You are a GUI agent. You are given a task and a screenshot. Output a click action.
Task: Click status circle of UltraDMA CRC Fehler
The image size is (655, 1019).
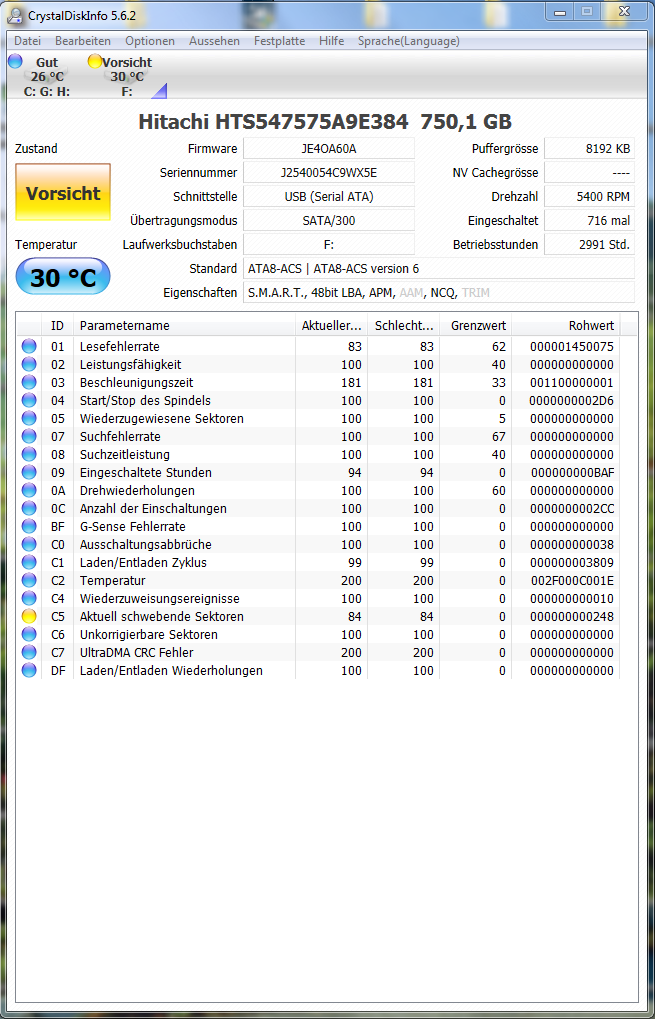[x=29, y=652]
